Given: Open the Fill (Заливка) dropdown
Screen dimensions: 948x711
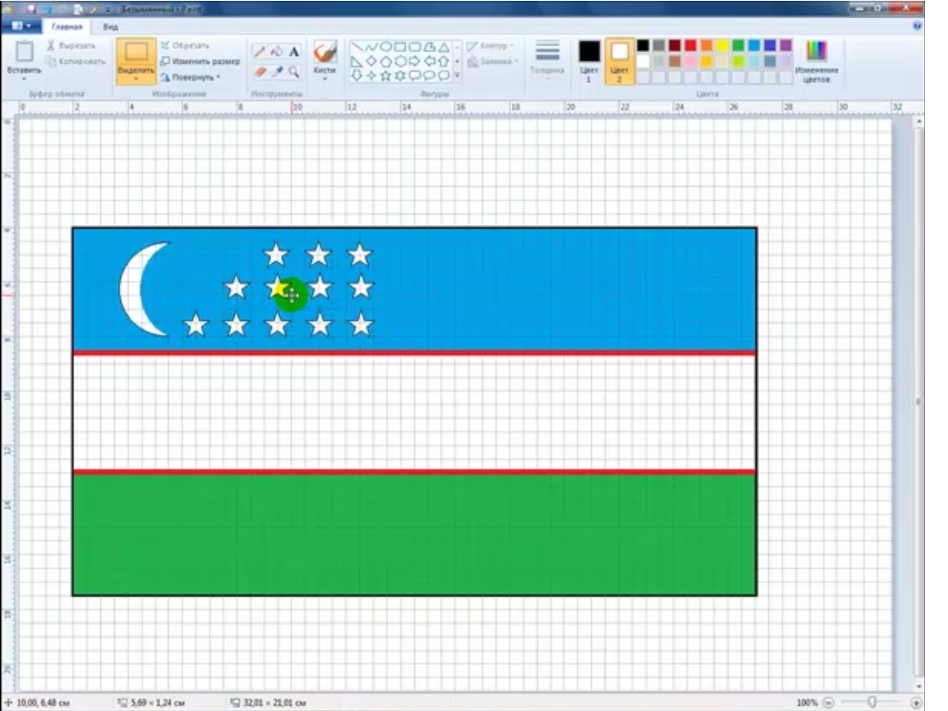Looking at the screenshot, I should (493, 61).
